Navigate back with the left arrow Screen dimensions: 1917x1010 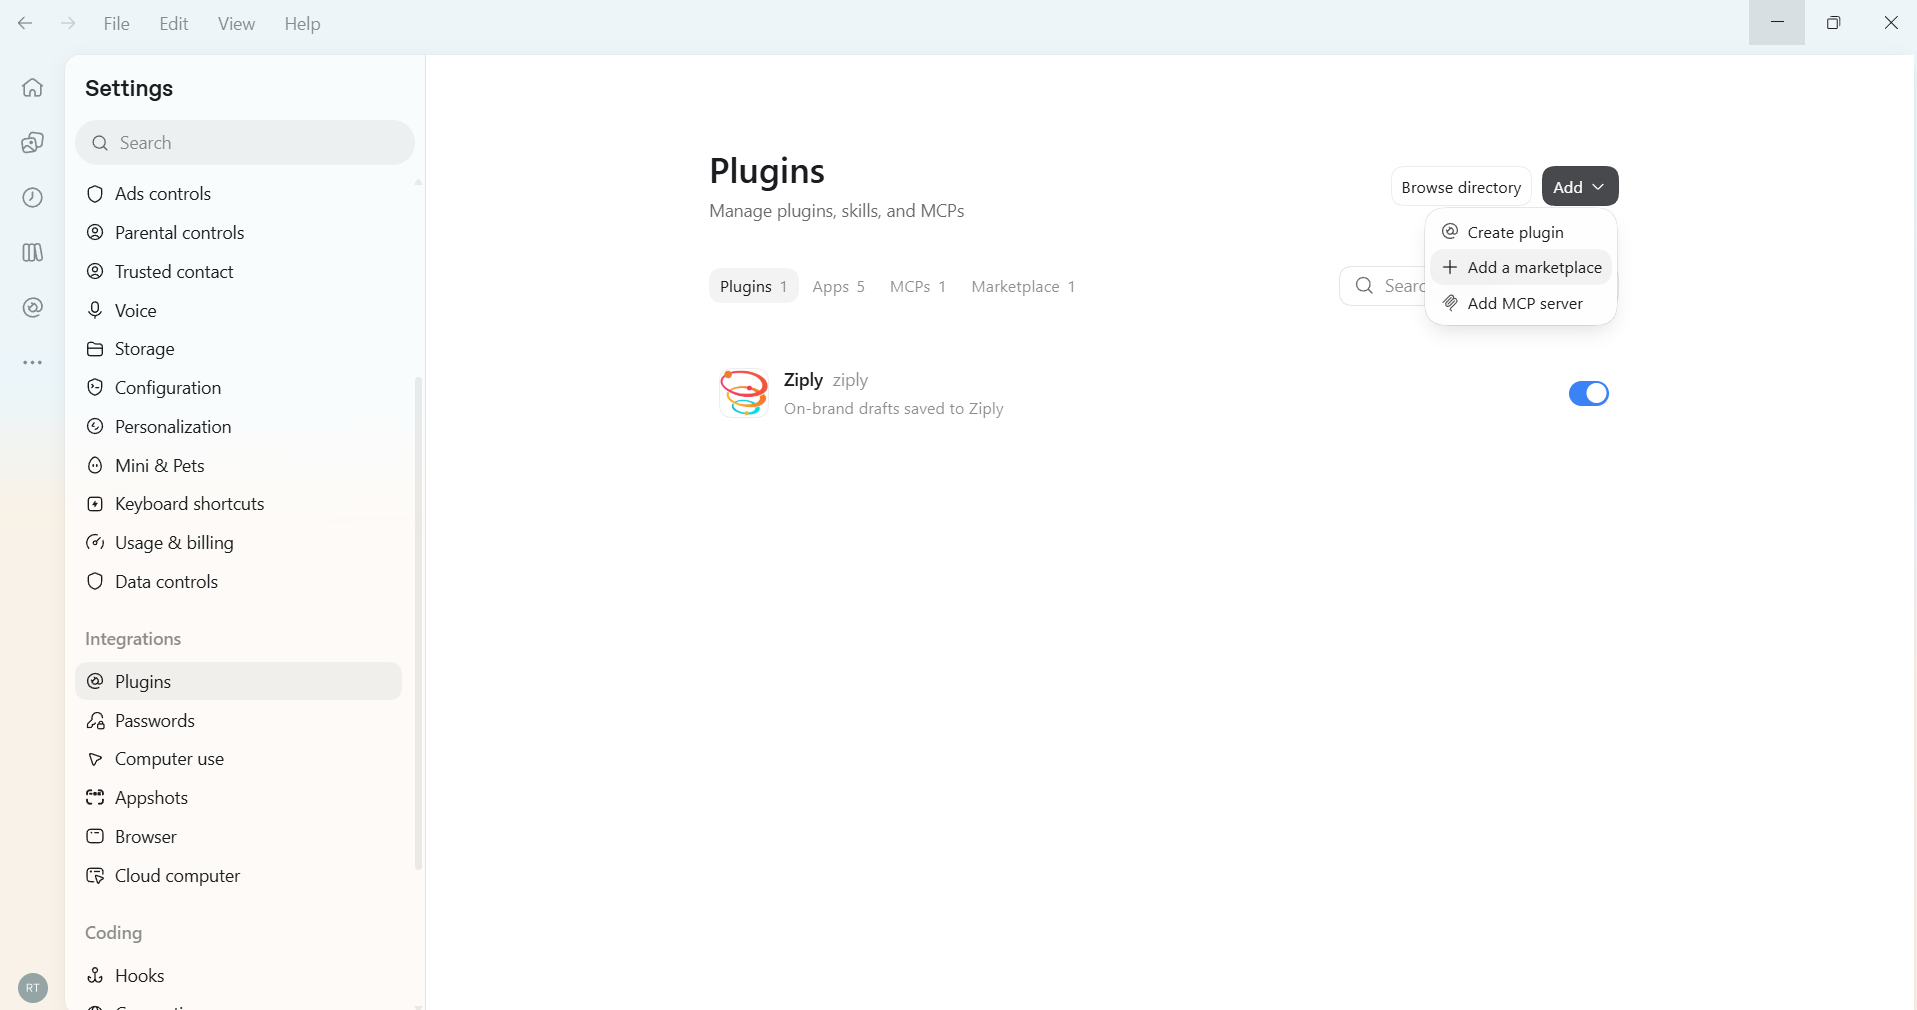pos(25,23)
